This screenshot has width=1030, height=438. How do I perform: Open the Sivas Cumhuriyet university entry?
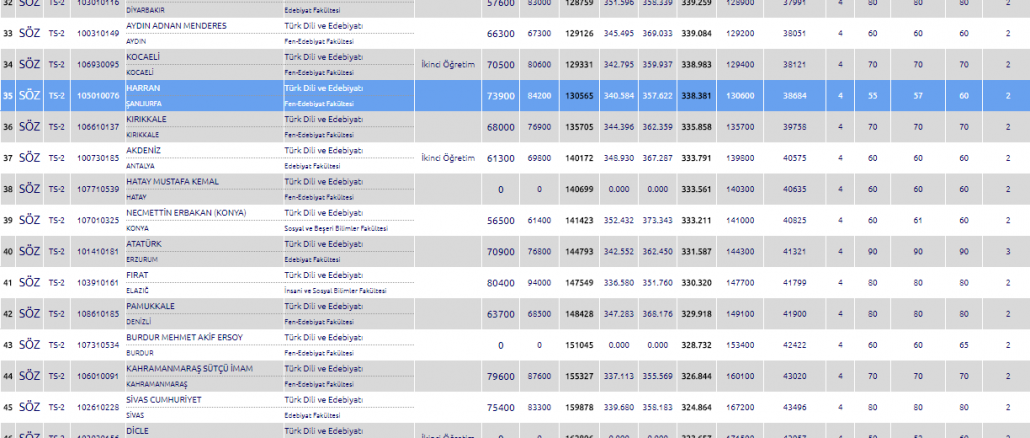click(x=163, y=399)
